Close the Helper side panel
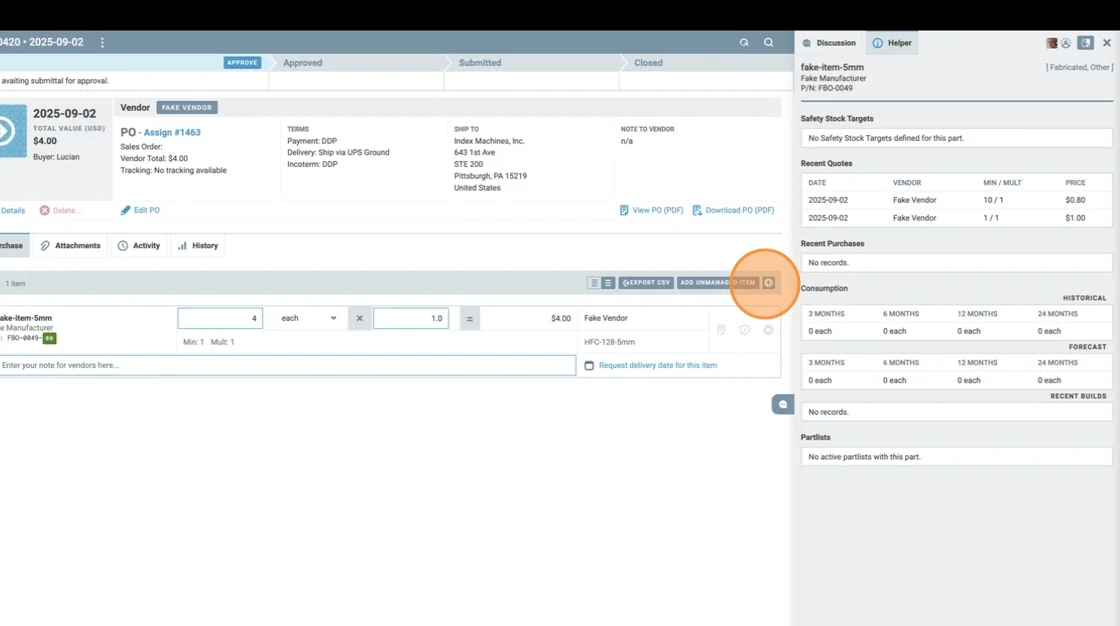The width and height of the screenshot is (1120, 626). point(1106,43)
